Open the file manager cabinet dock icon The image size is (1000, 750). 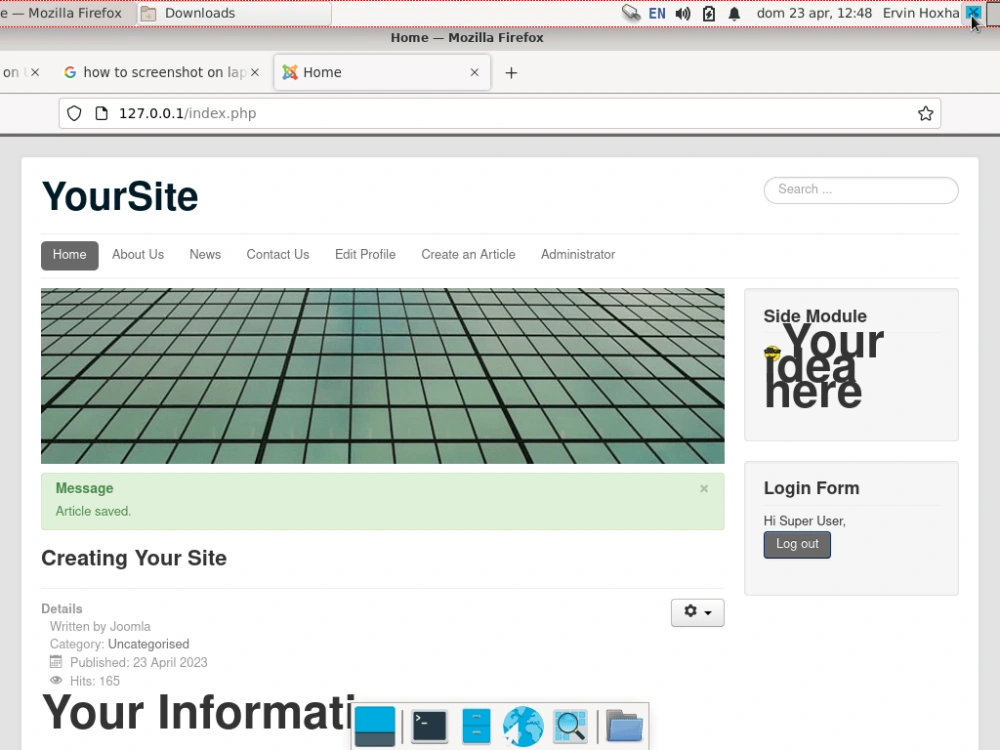476,726
